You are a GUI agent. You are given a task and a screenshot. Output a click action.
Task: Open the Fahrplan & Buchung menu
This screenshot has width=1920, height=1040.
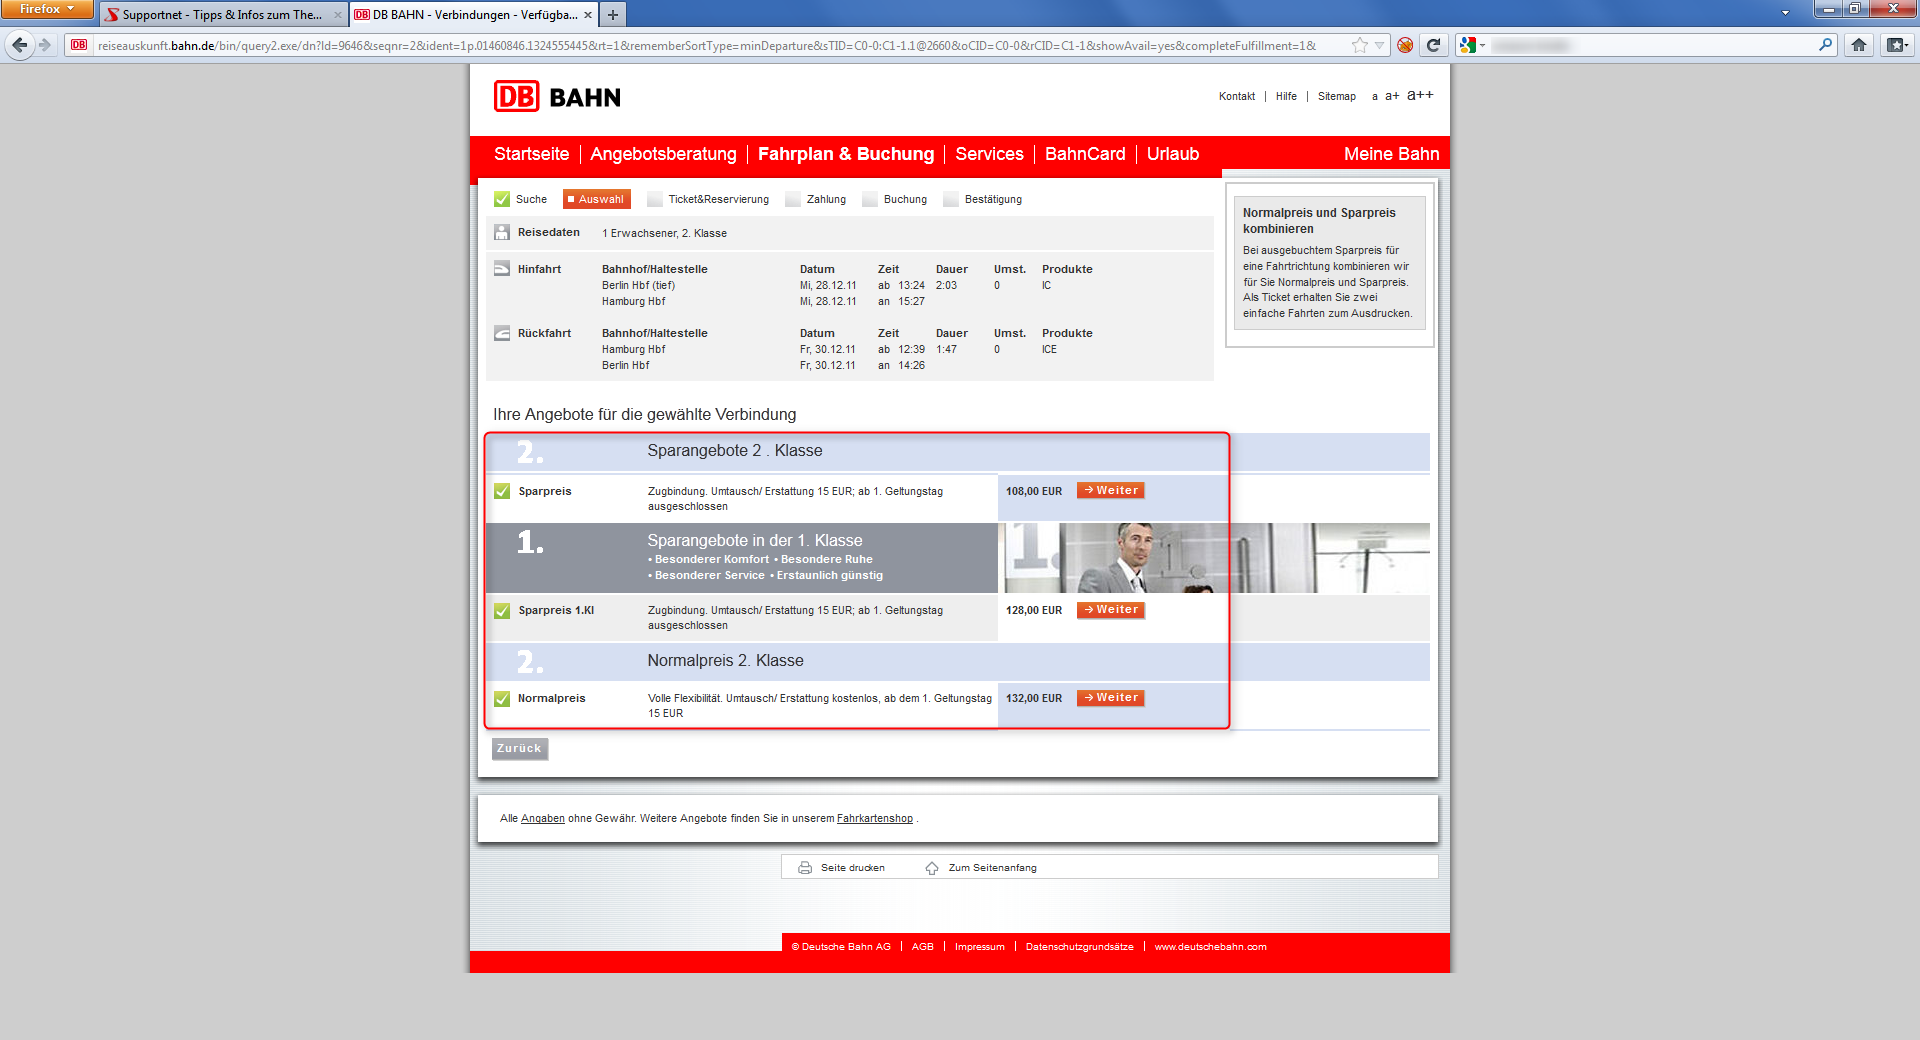[846, 154]
